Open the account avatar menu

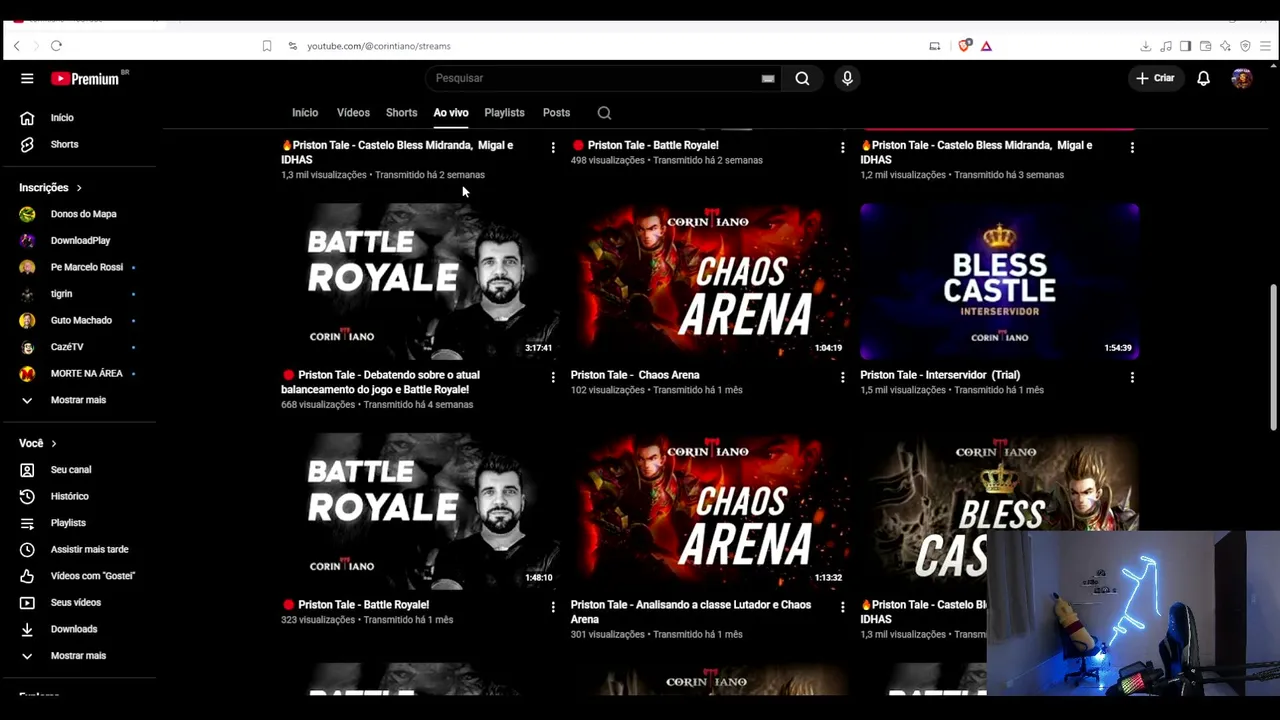[x=1242, y=78]
